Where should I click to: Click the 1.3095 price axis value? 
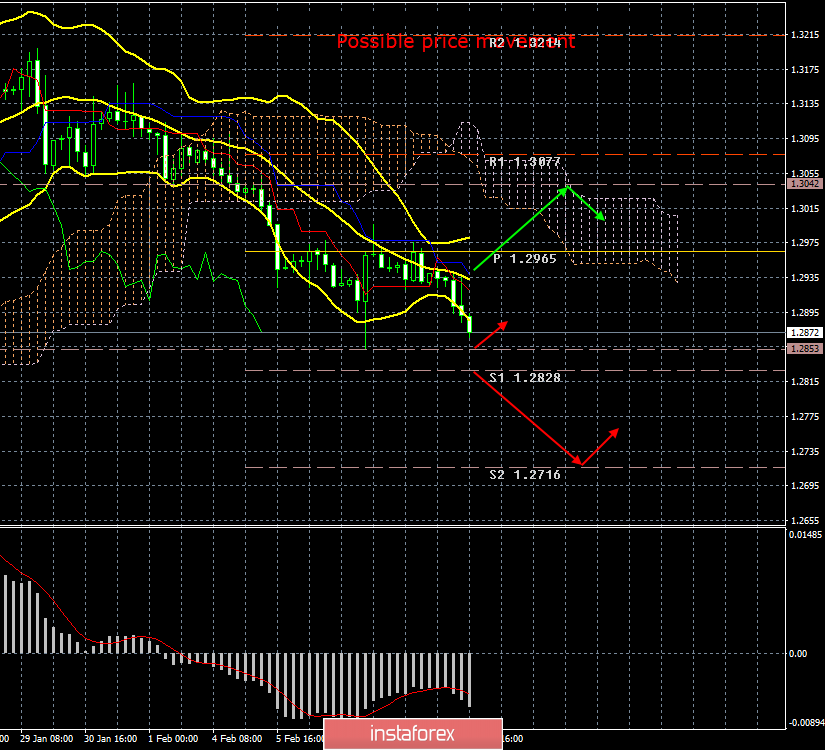pos(805,139)
